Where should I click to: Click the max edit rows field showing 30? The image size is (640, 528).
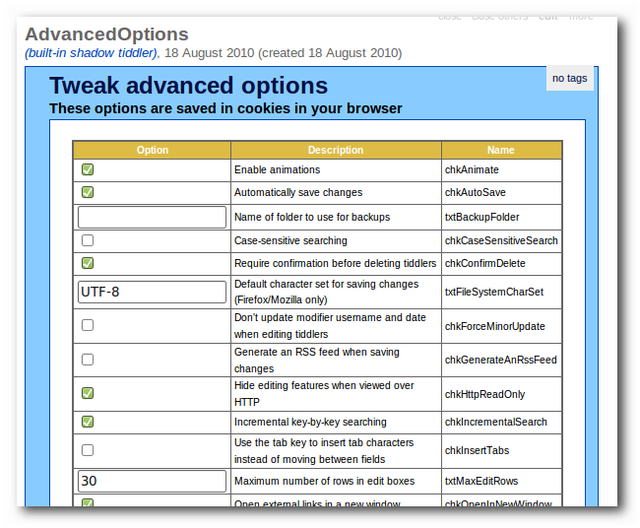[x=152, y=481]
